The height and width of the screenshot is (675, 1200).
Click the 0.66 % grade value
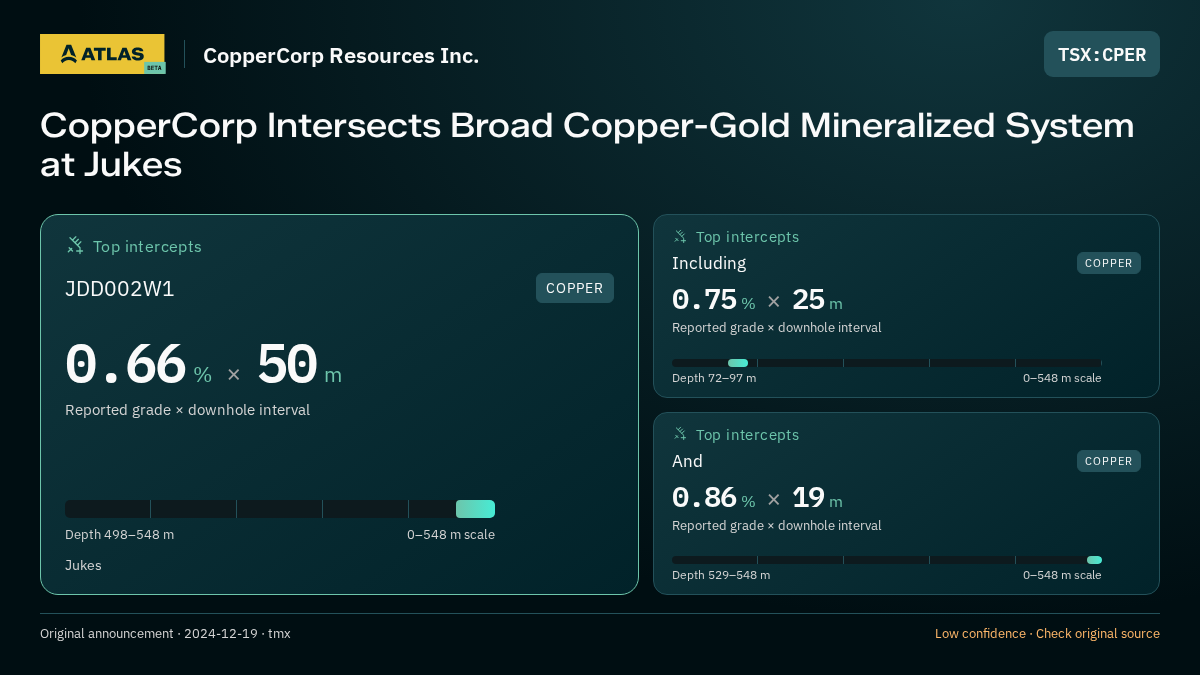pyautogui.click(x=138, y=365)
